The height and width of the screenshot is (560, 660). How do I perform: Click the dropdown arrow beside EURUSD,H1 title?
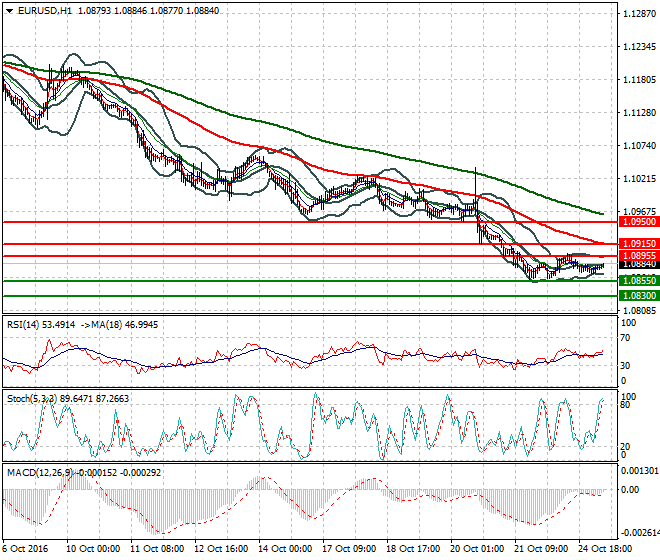(9, 10)
